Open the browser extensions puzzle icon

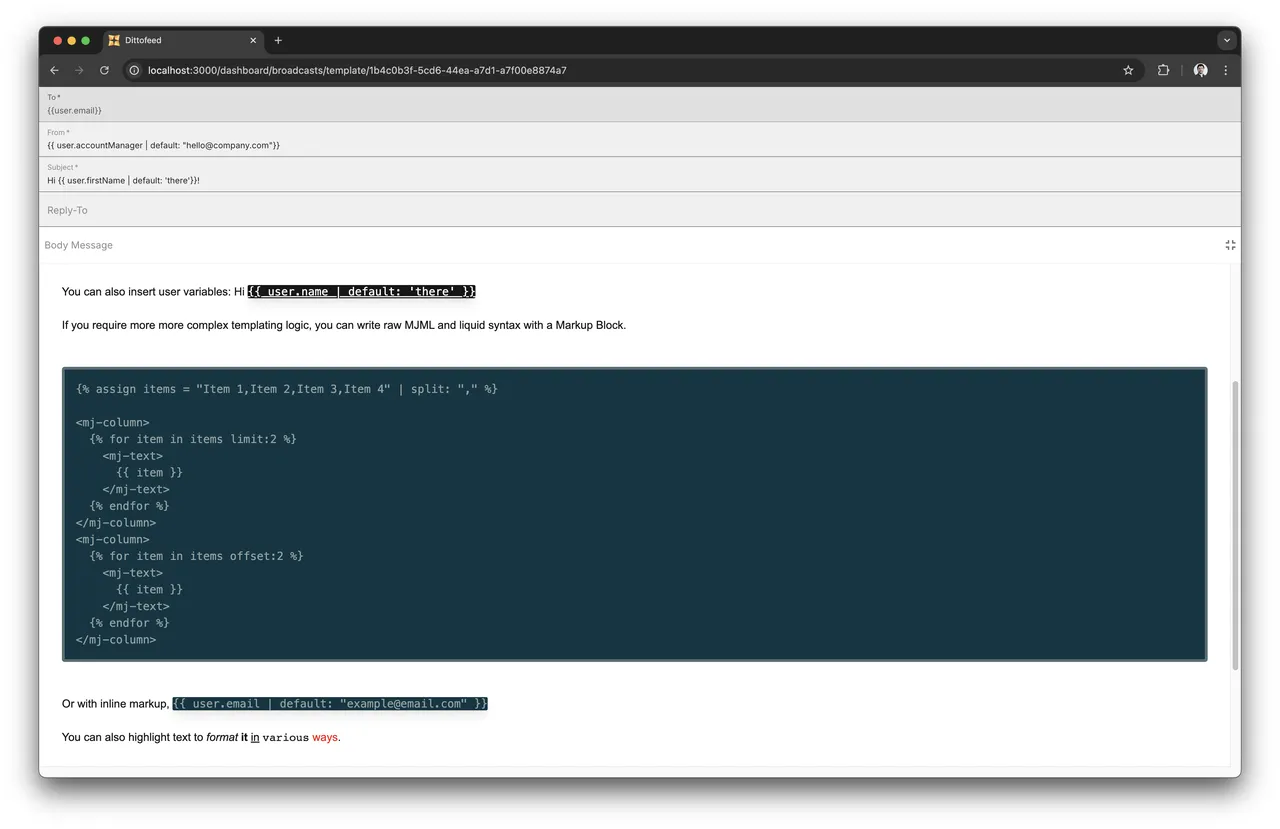1163,71
